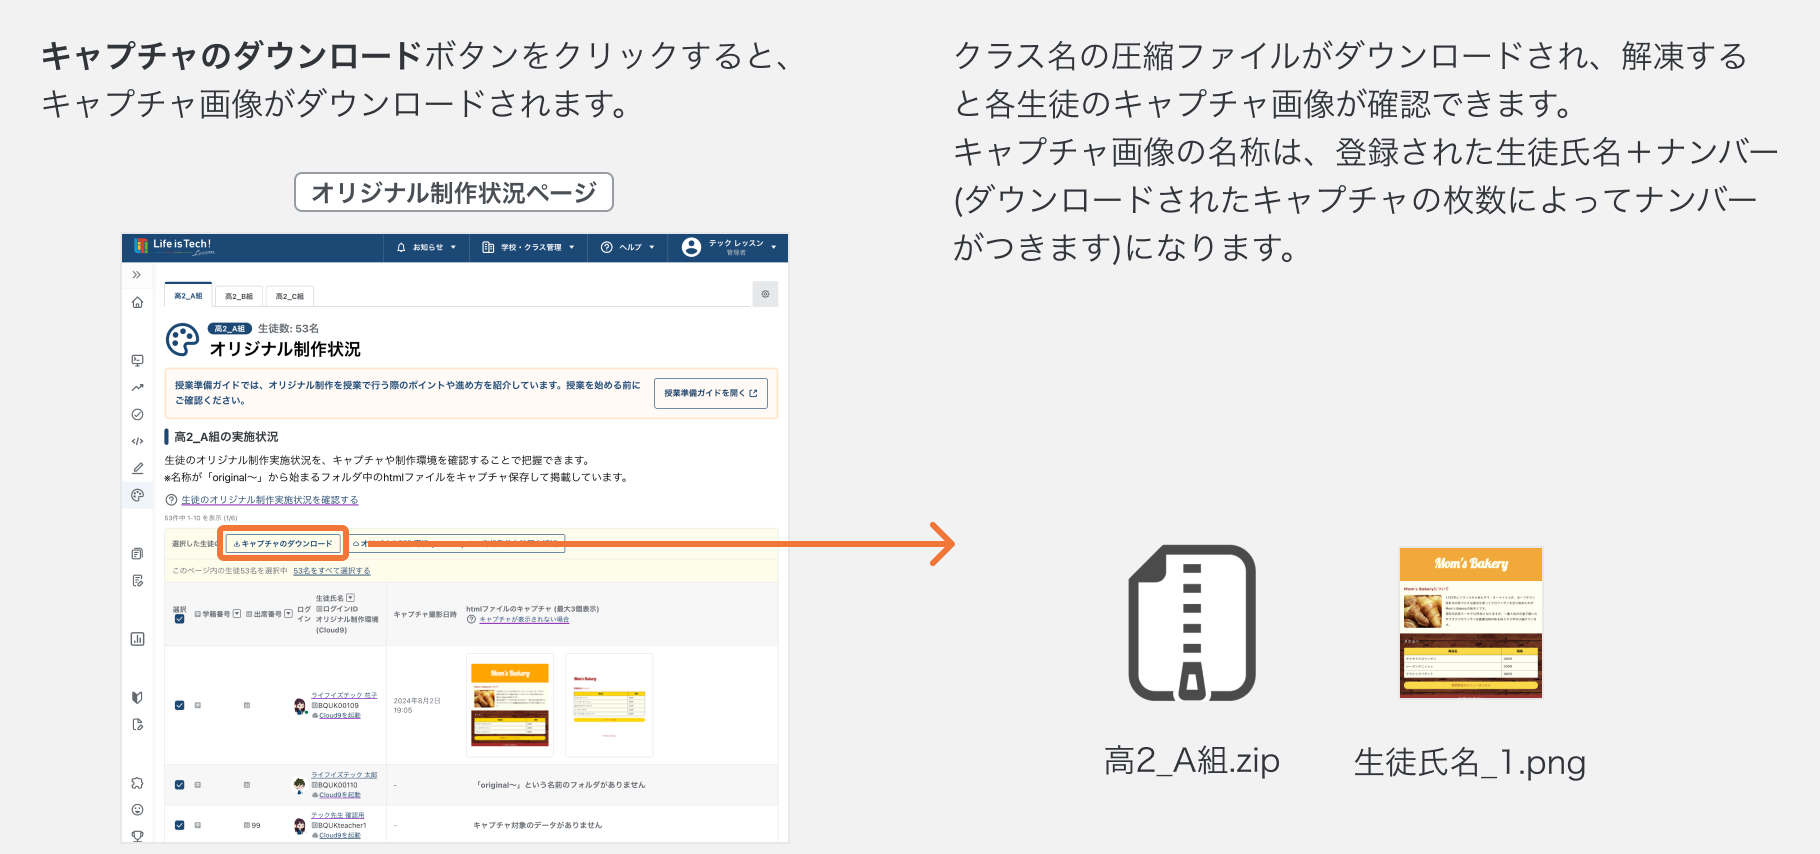Open the monitor/terminal icon in the sidebar
Image resolution: width=1820 pixels, height=854 pixels.
pos(137,360)
